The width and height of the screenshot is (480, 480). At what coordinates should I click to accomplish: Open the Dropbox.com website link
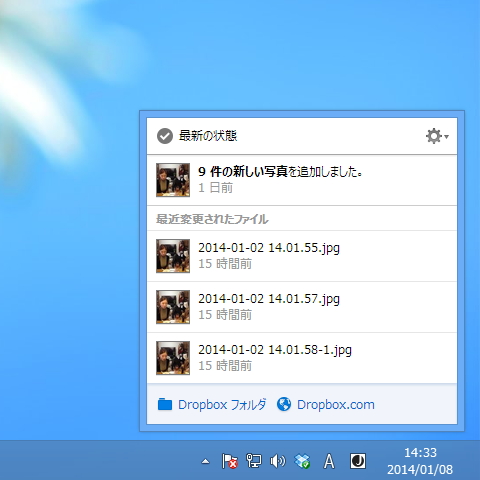point(336,405)
